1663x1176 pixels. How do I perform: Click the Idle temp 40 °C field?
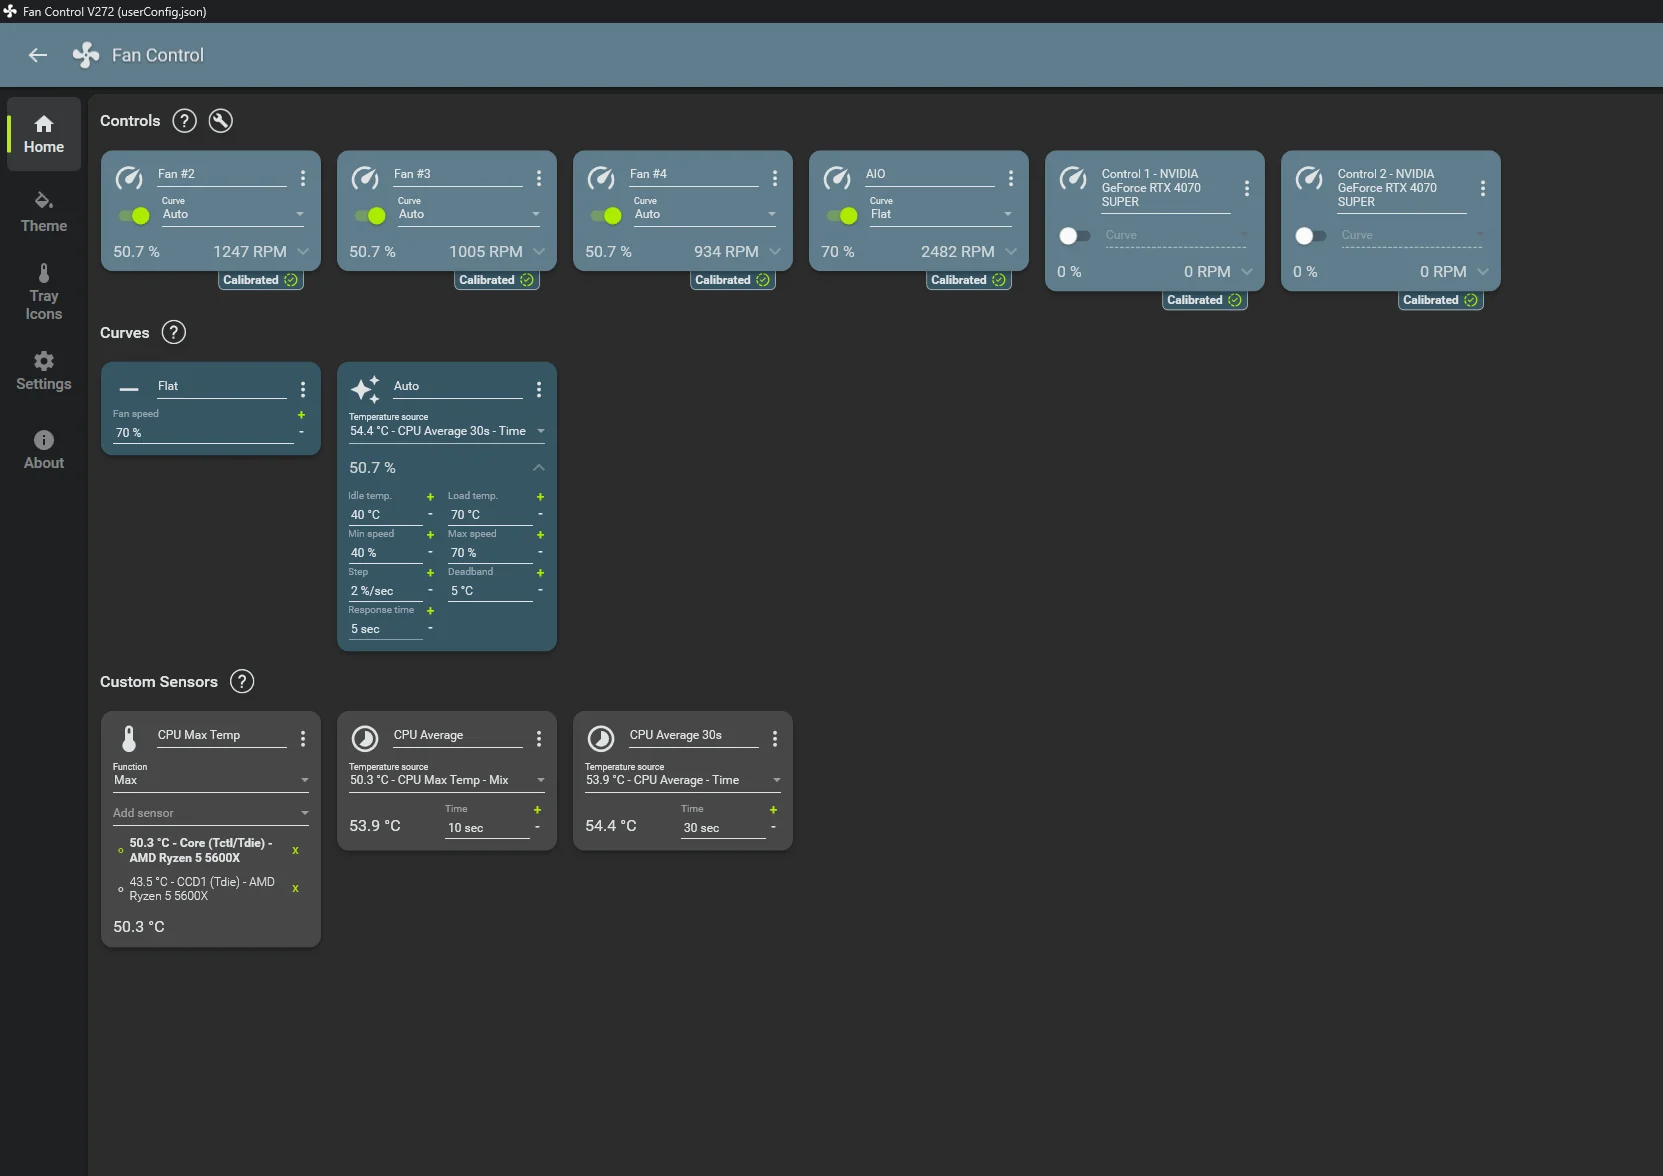[x=385, y=515]
